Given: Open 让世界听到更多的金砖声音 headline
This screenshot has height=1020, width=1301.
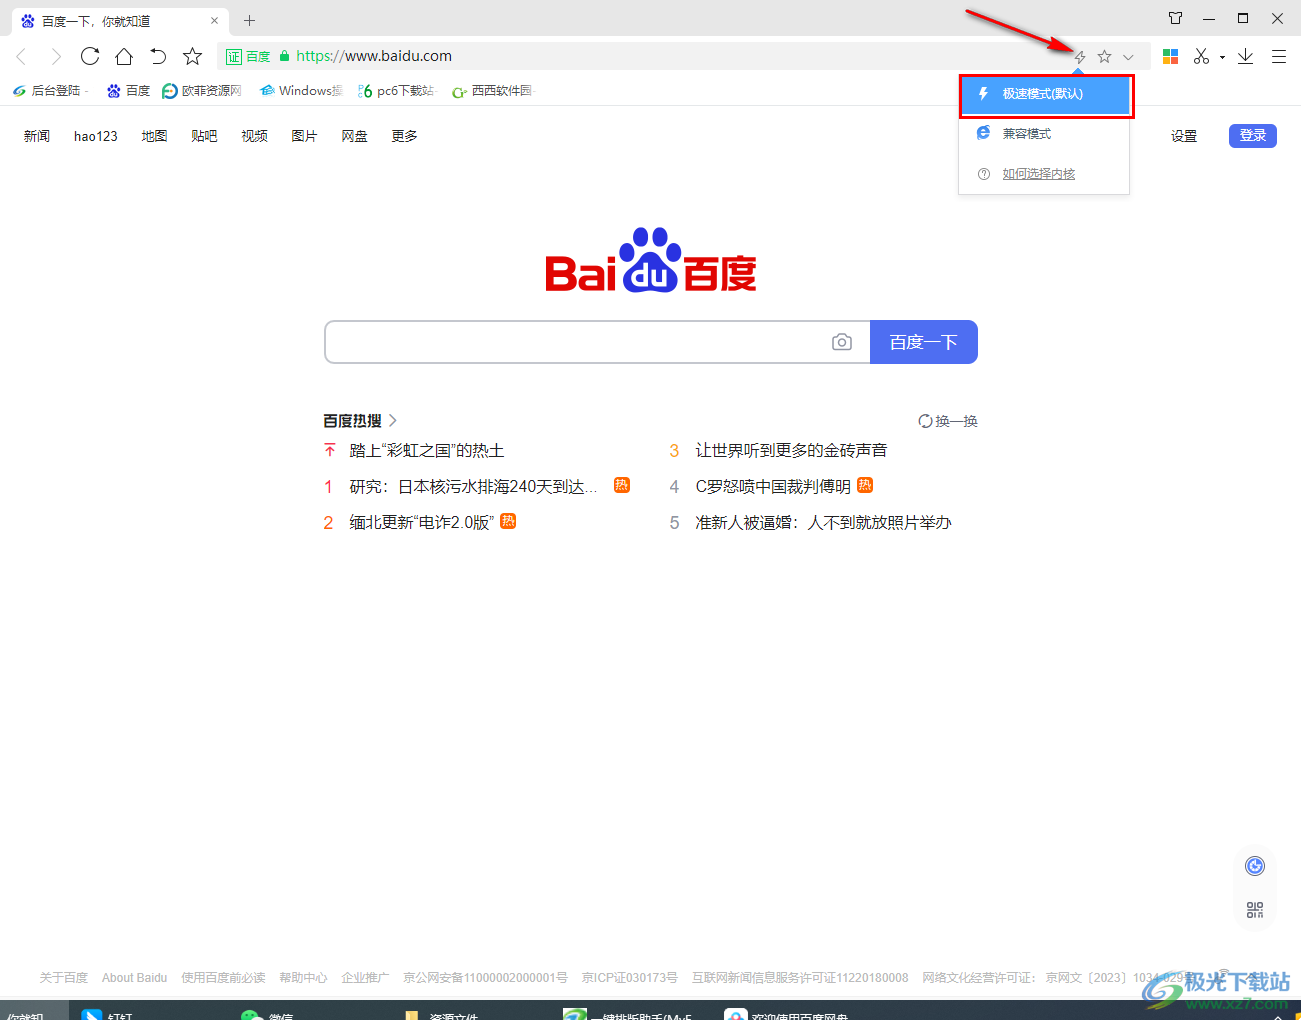Looking at the screenshot, I should tap(791, 451).
